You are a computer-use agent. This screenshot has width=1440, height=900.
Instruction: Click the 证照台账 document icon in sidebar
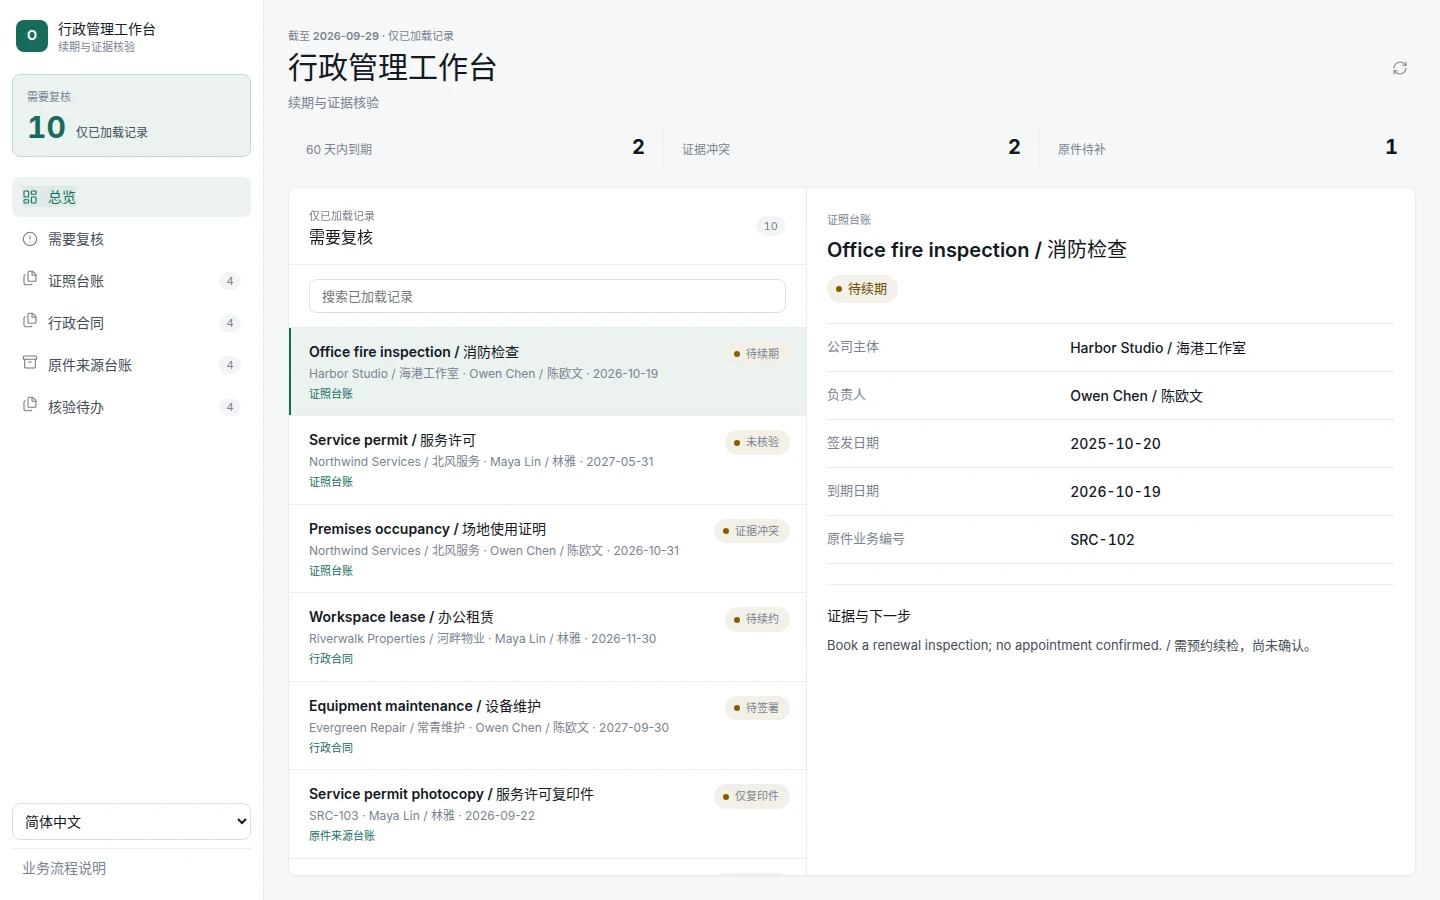30,280
